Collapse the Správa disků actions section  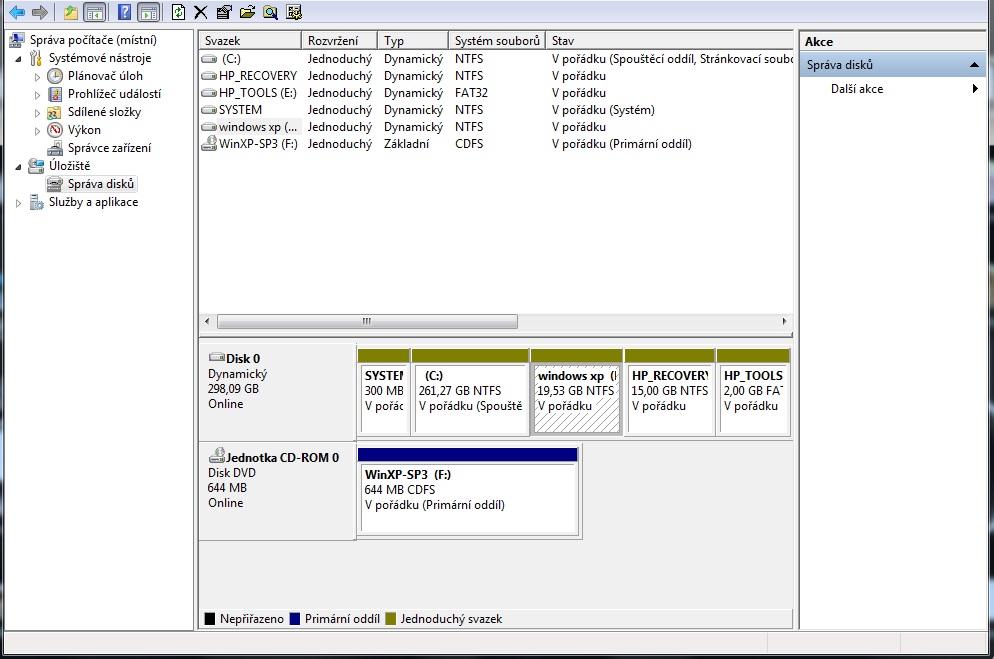974,65
